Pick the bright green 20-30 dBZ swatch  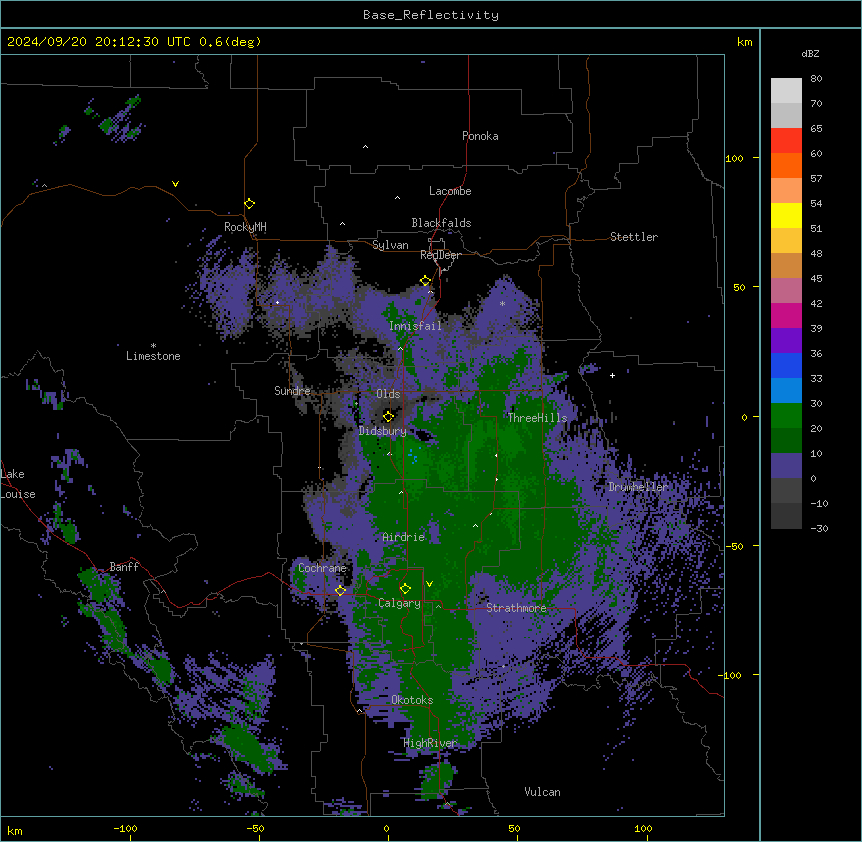click(786, 416)
